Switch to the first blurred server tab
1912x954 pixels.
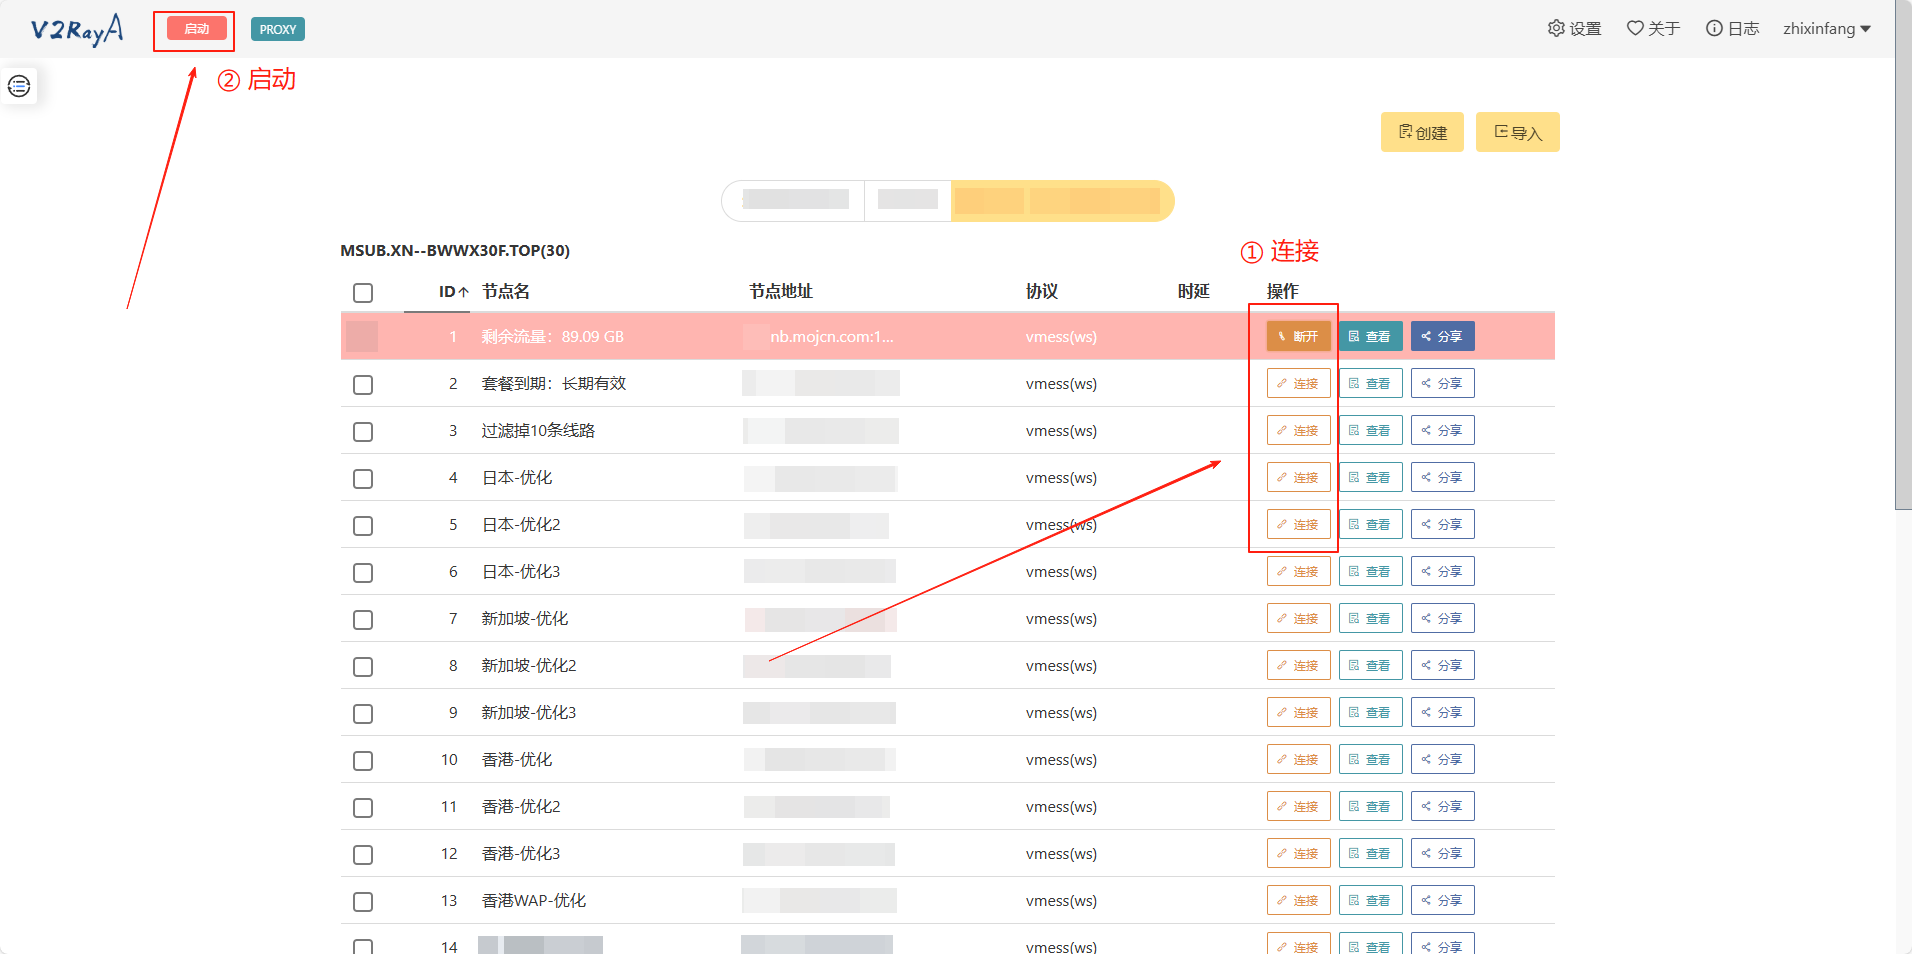[x=794, y=201]
